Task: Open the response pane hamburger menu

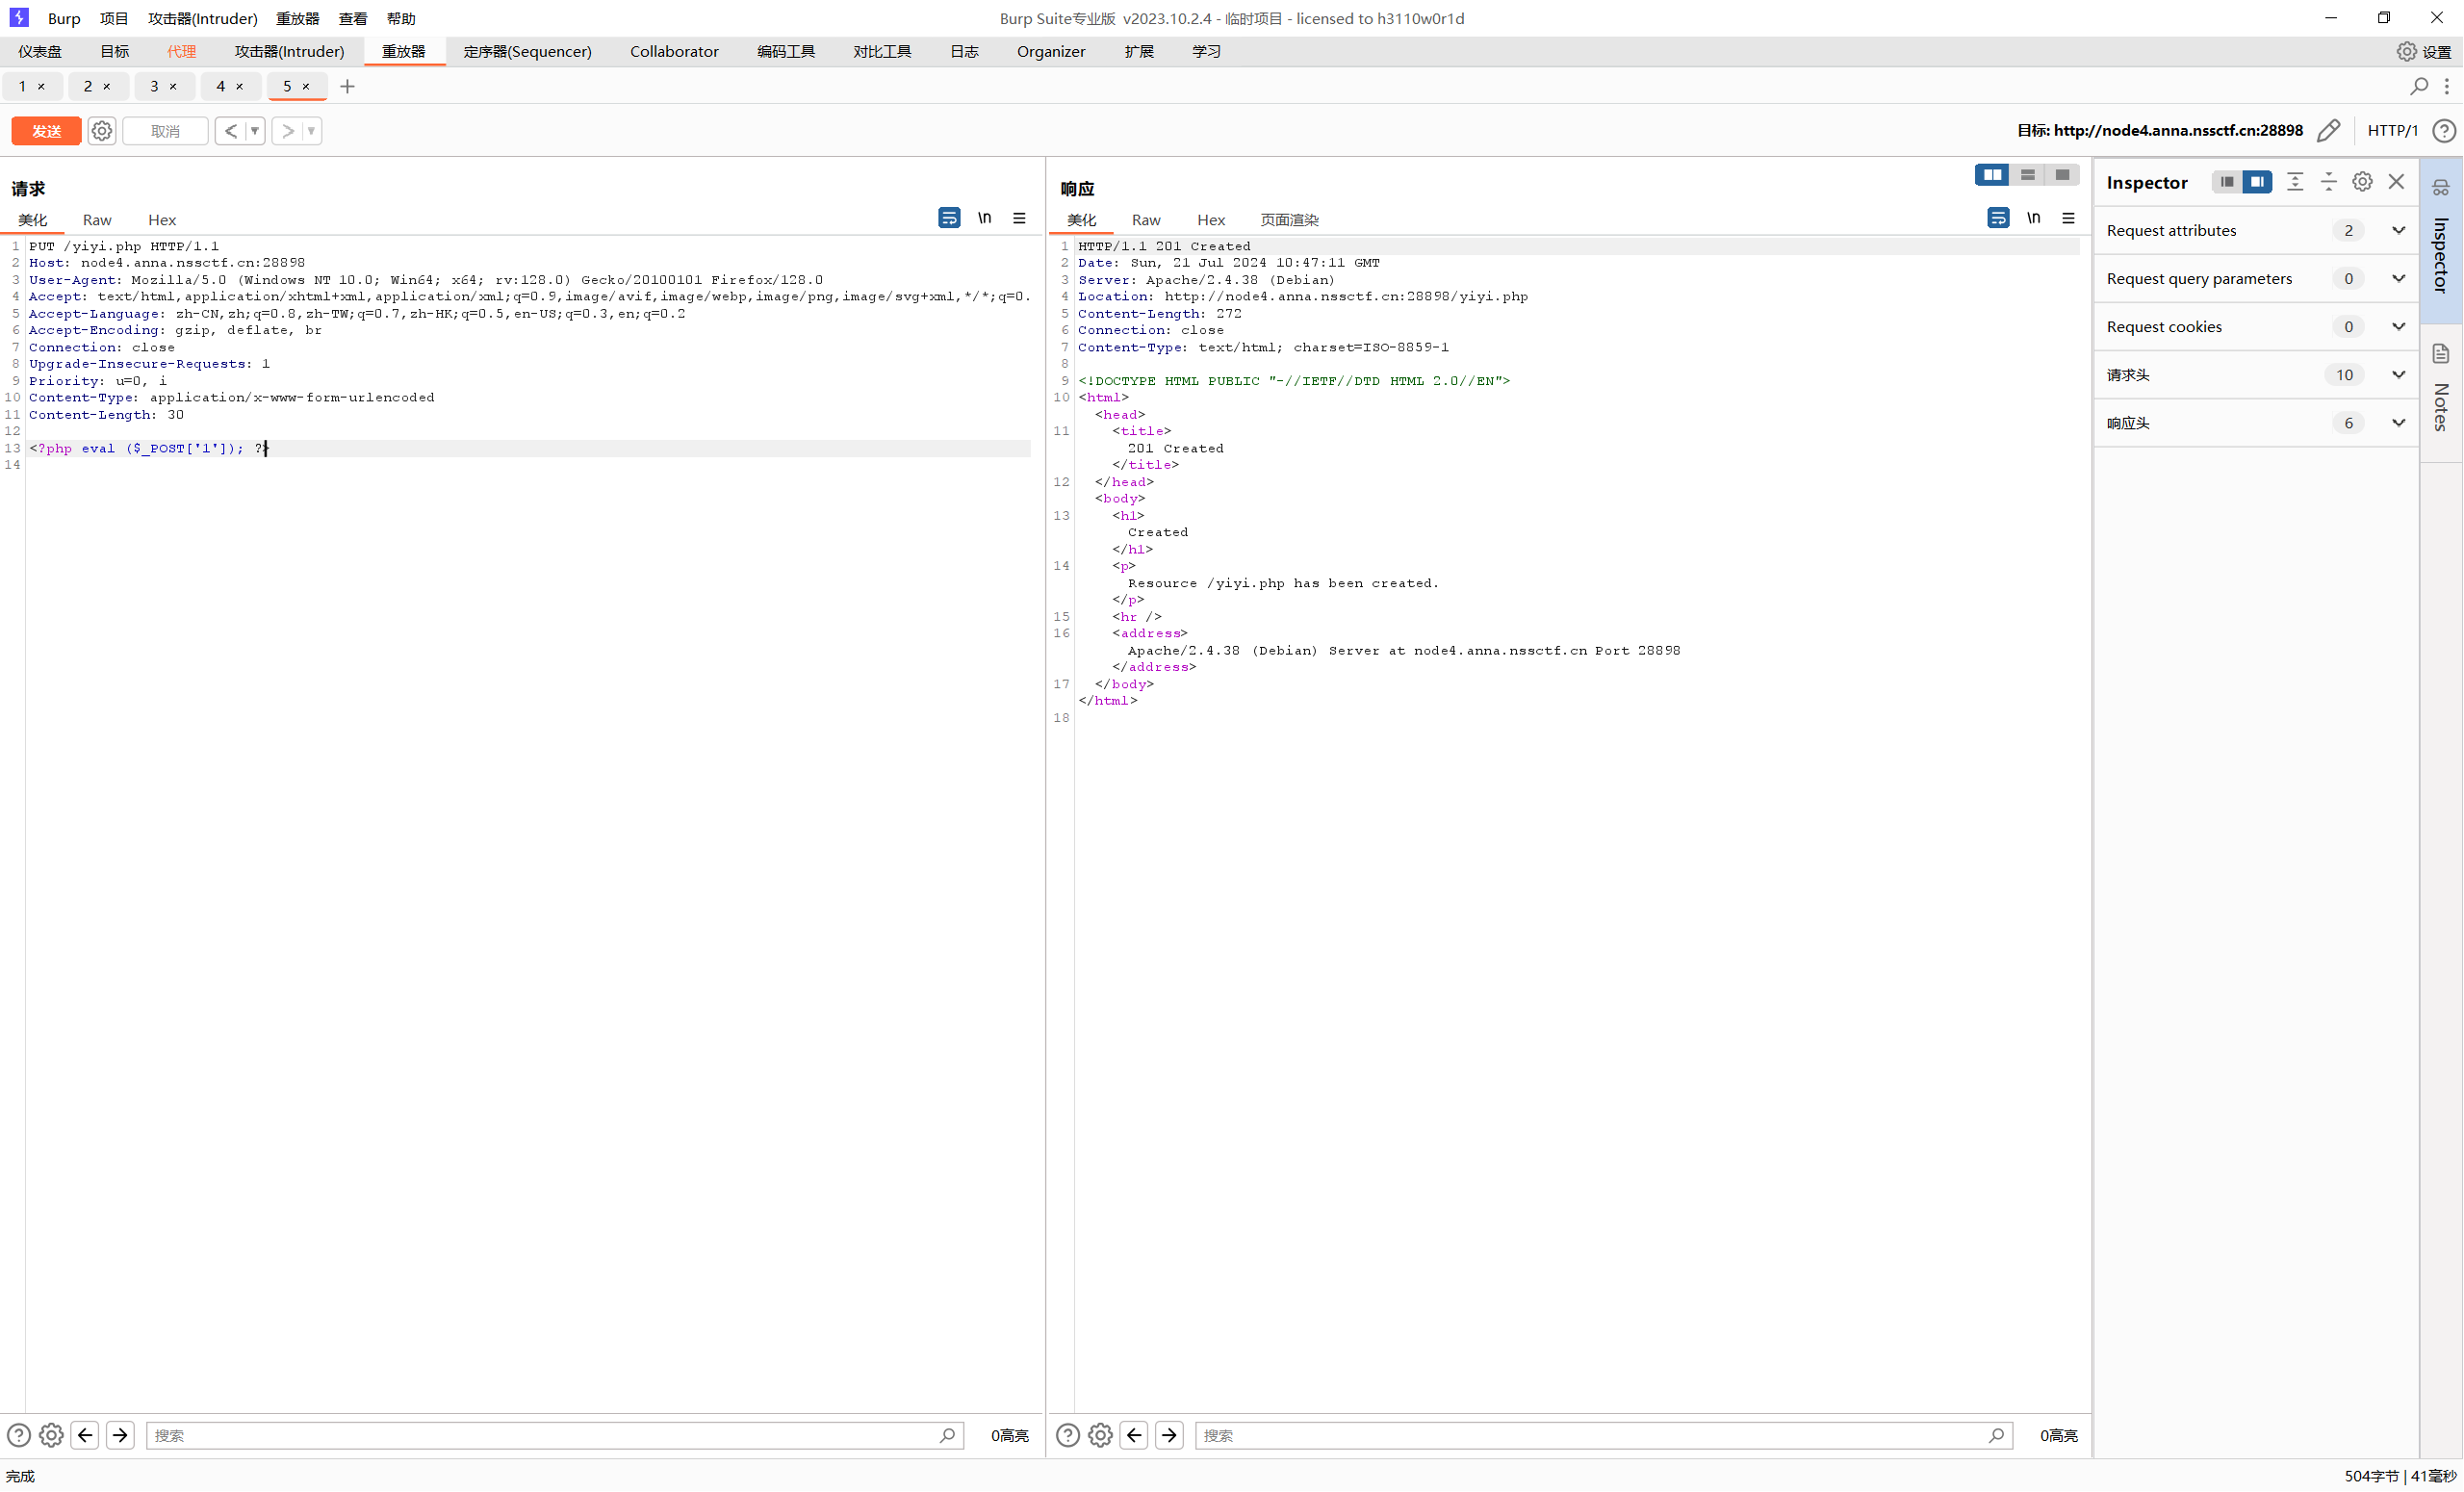Action: pyautogui.click(x=2068, y=218)
